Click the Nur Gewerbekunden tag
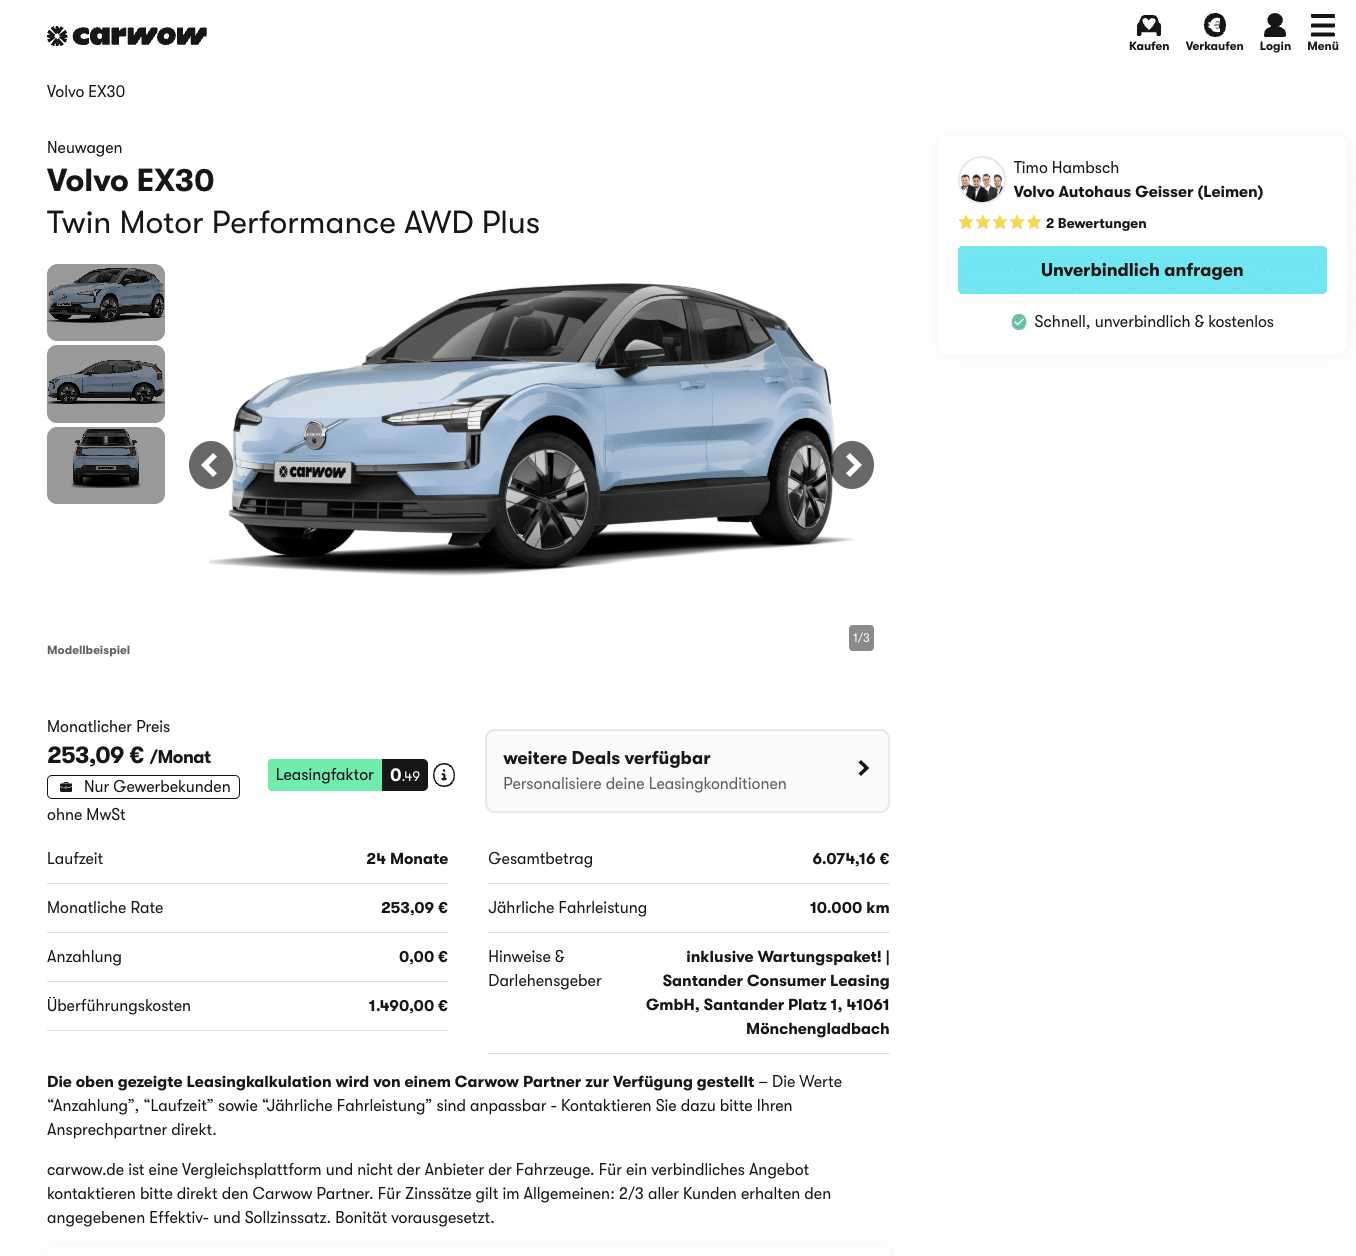The width and height of the screenshot is (1356, 1256). tap(144, 787)
